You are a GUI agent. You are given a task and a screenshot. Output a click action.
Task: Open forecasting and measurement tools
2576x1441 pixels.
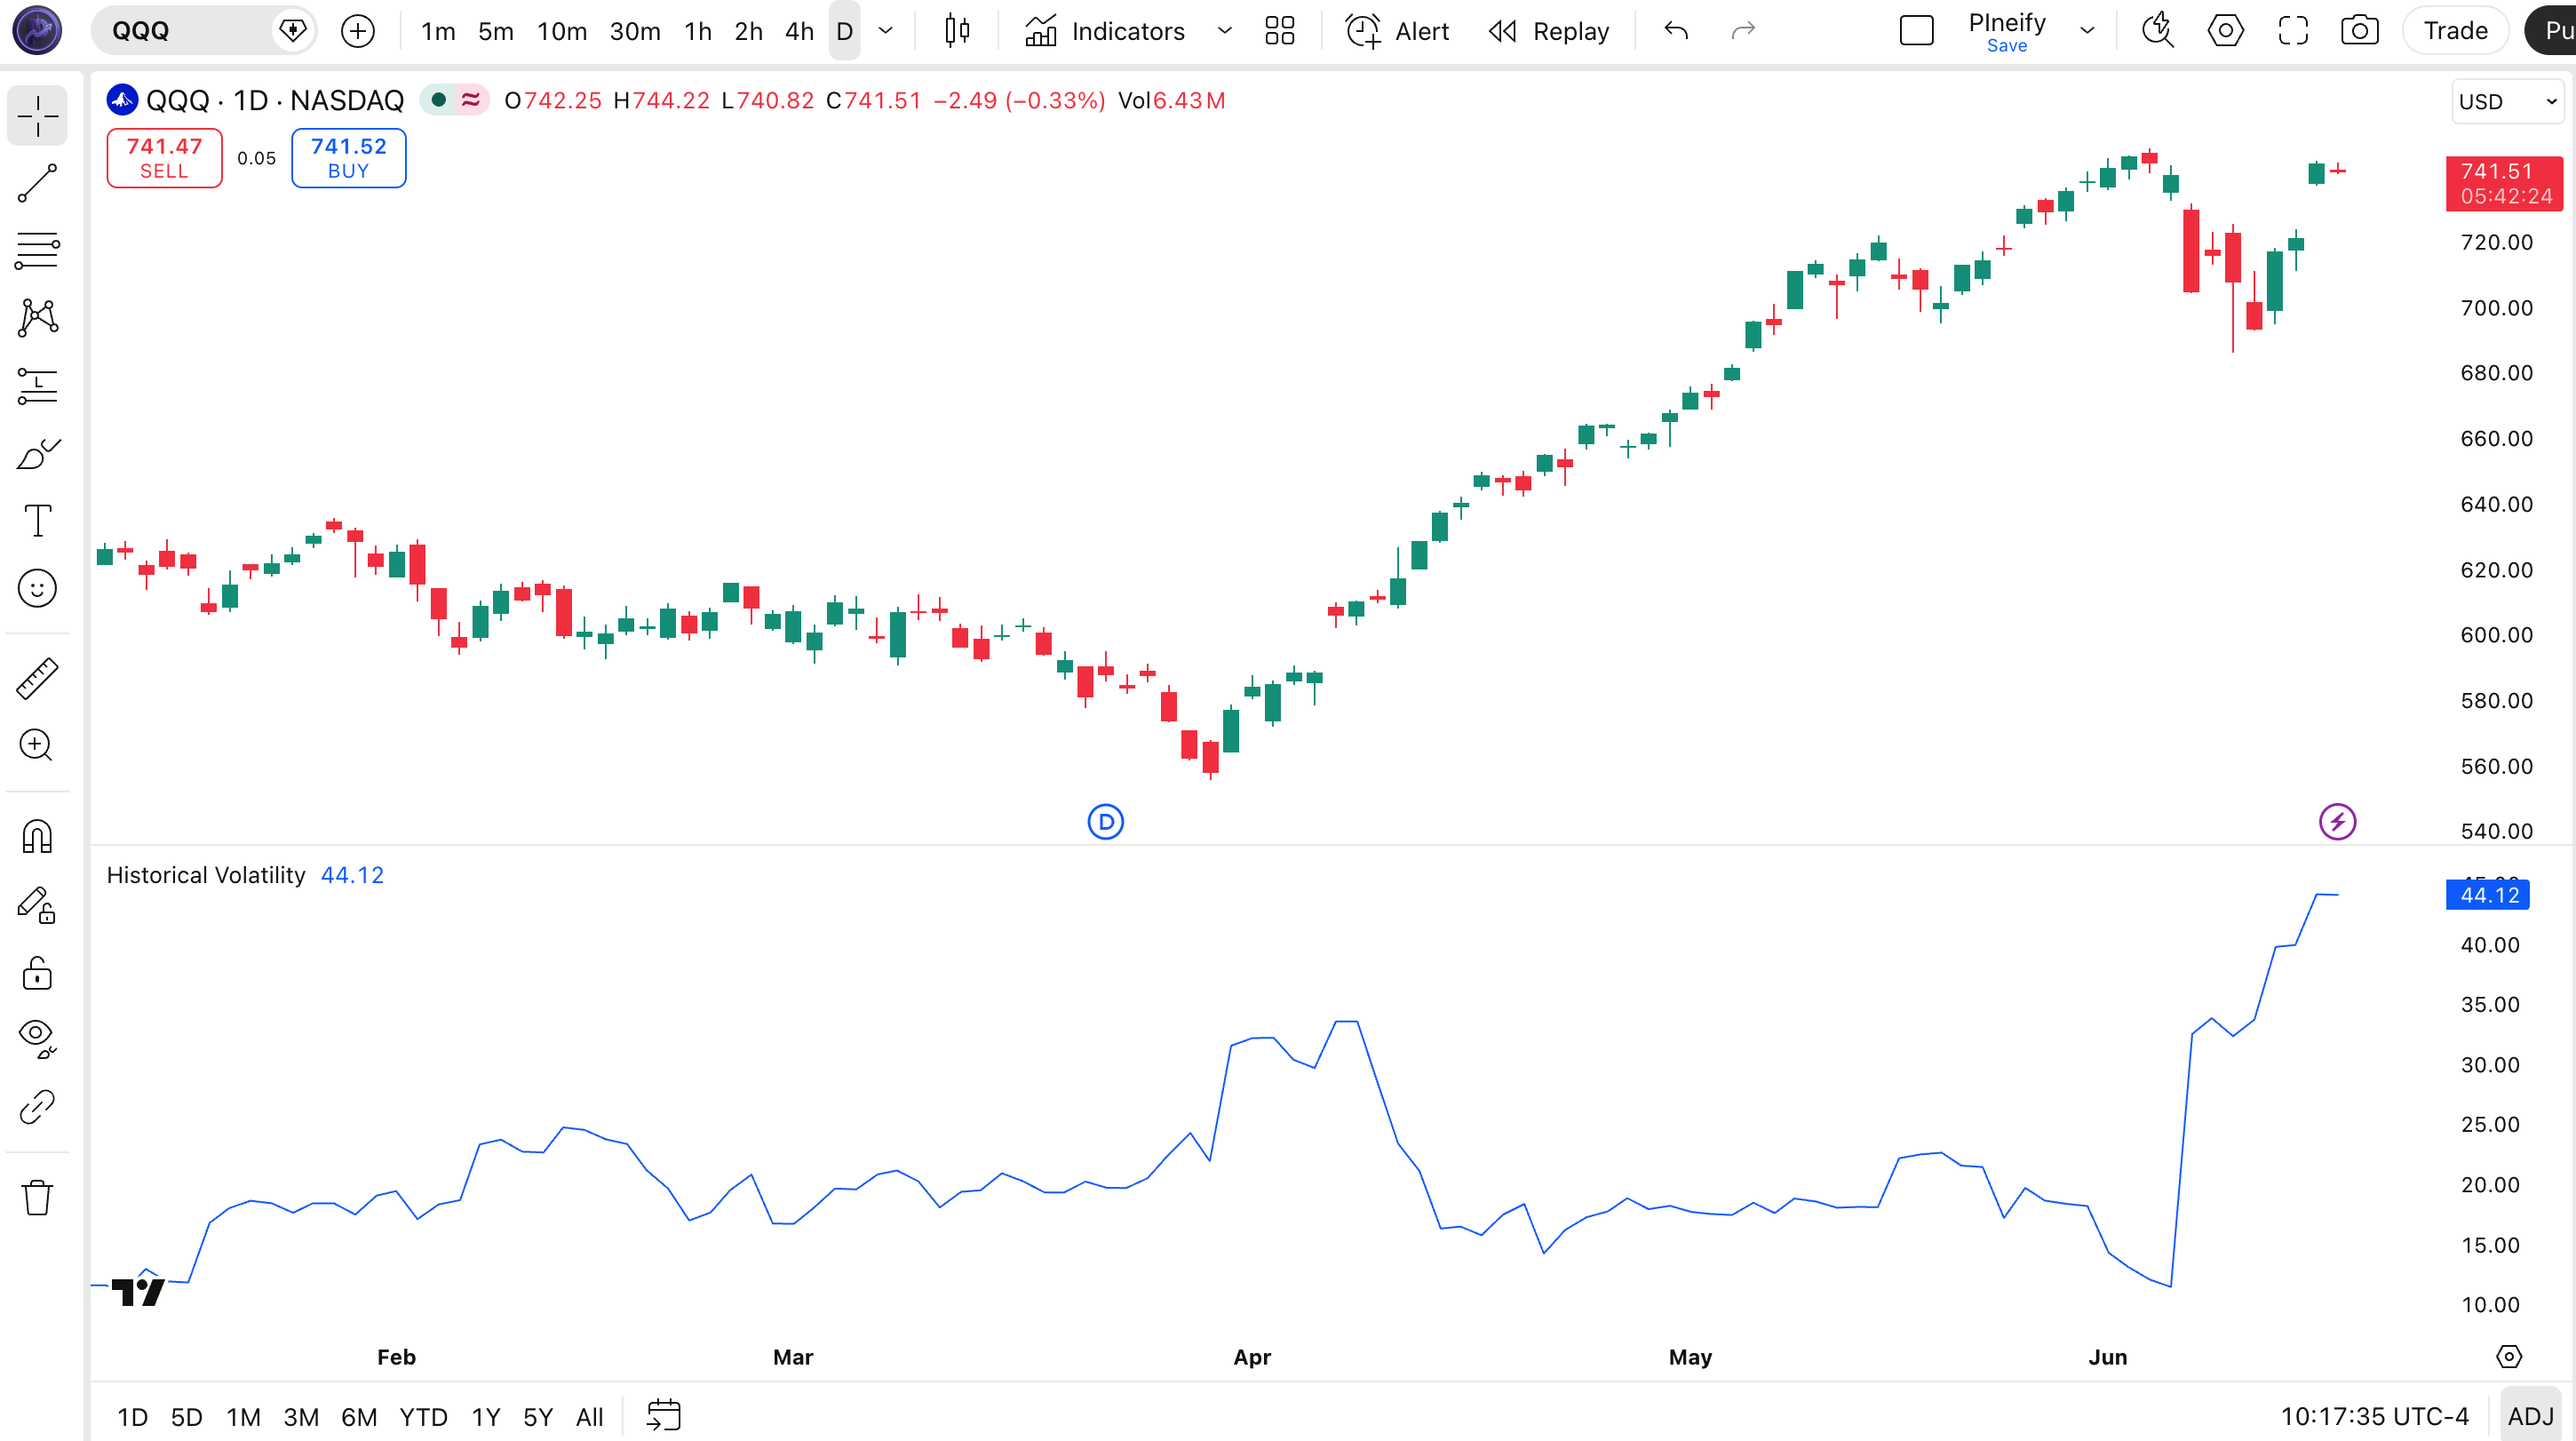[37, 386]
